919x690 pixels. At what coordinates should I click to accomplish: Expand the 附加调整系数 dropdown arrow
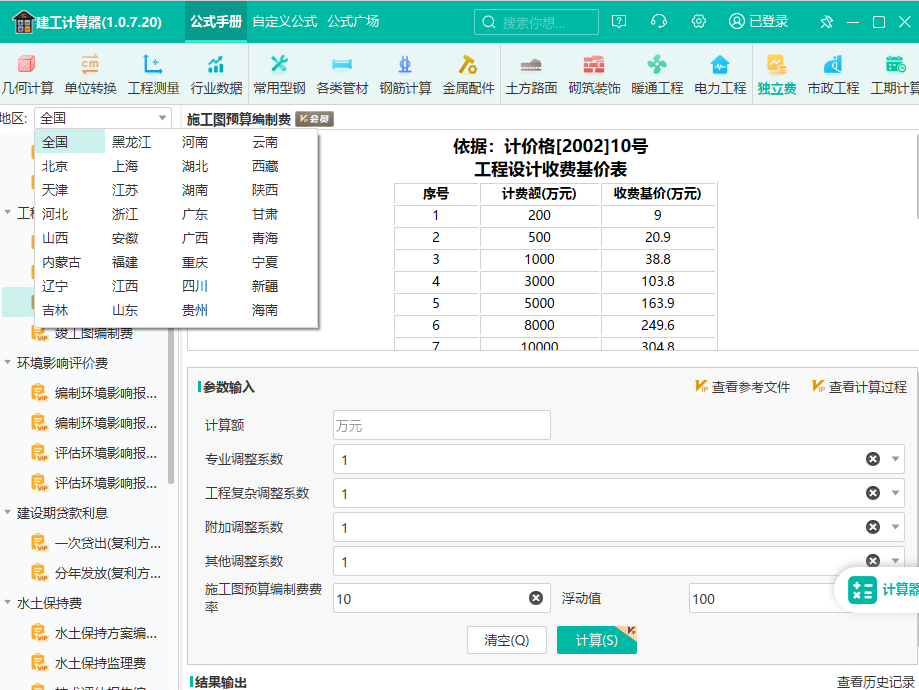[895, 527]
